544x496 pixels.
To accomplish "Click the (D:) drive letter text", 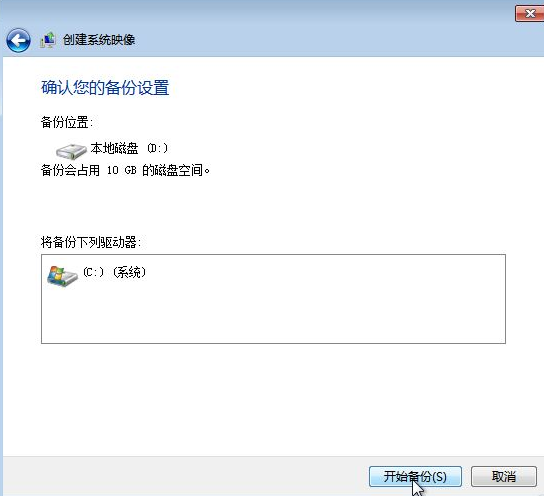I will [x=158, y=148].
